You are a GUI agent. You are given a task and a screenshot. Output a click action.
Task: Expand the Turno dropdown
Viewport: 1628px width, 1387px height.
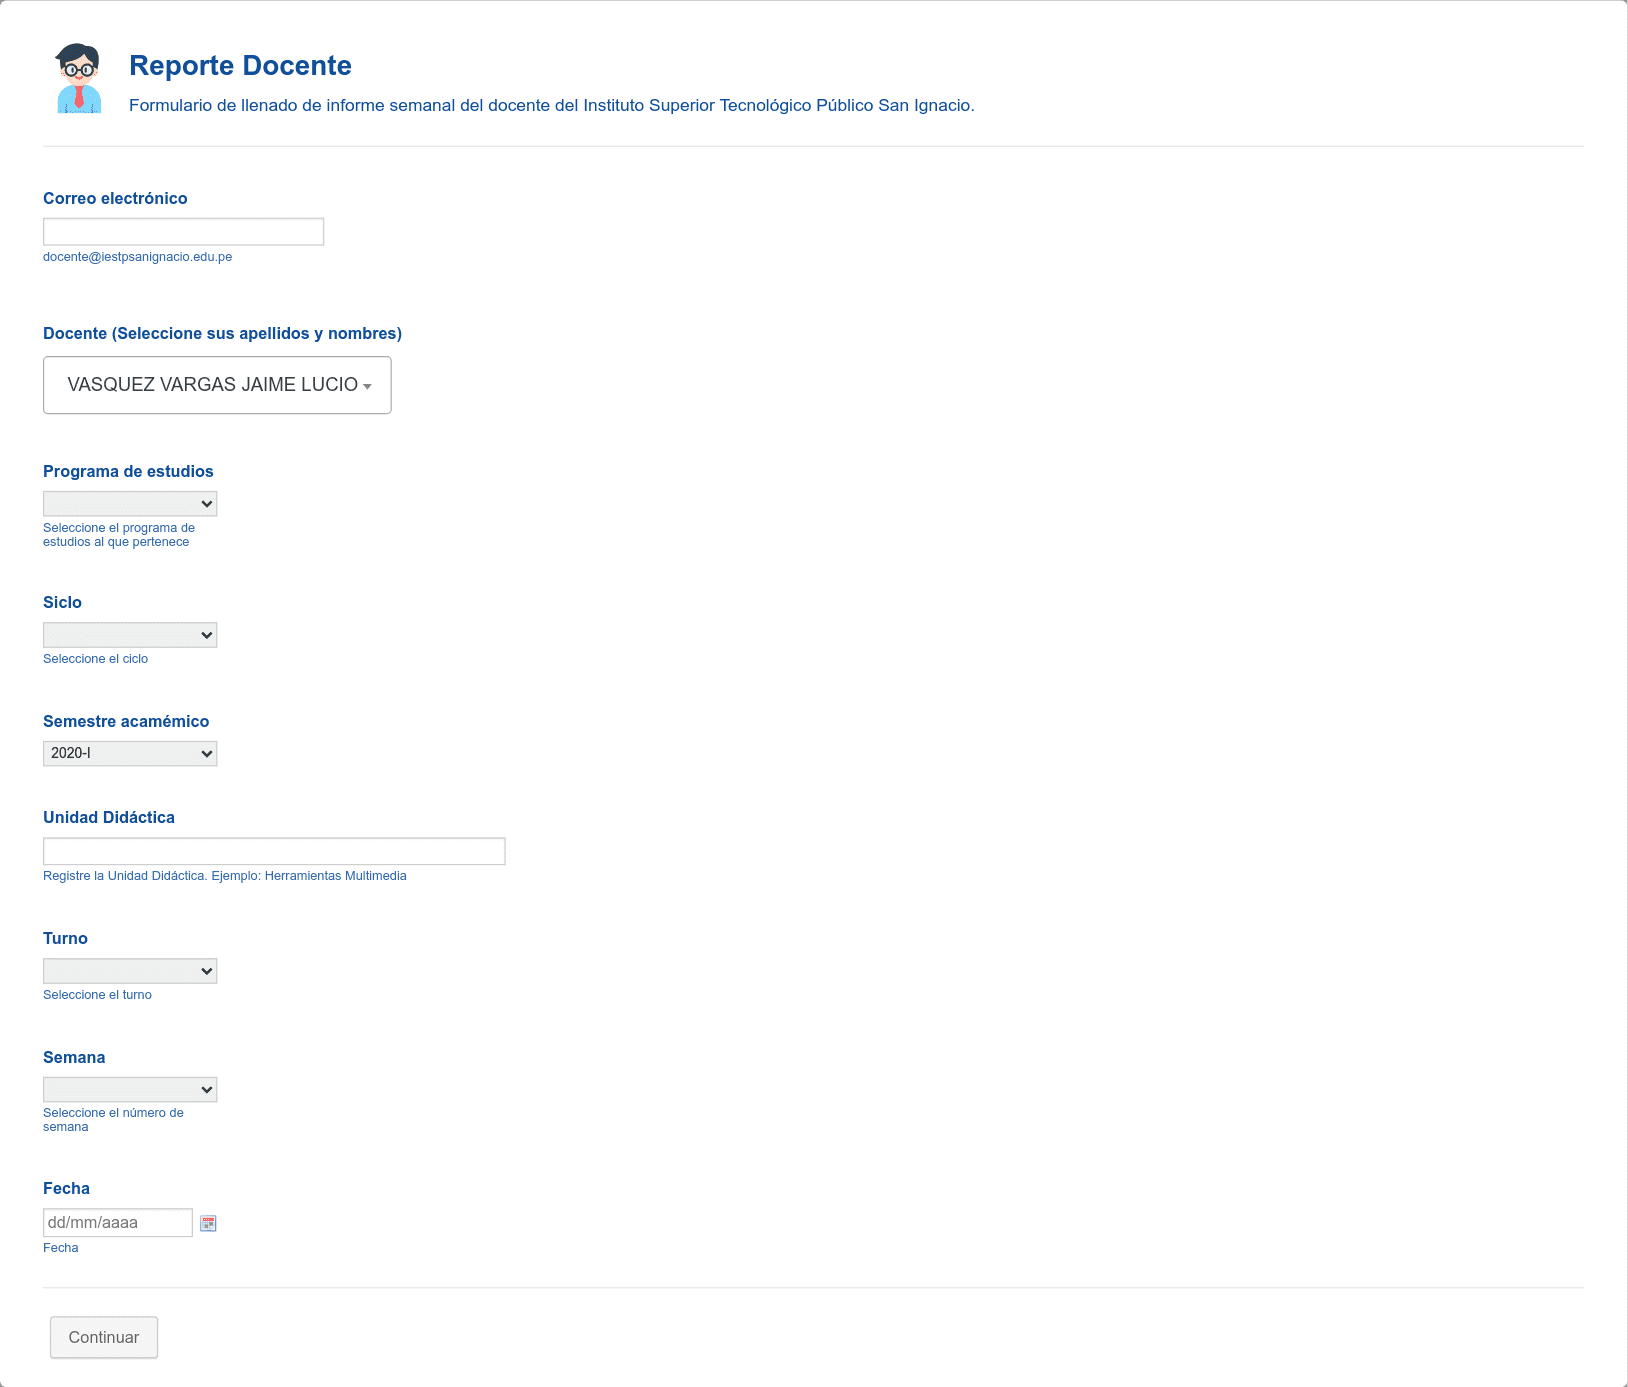tap(130, 971)
